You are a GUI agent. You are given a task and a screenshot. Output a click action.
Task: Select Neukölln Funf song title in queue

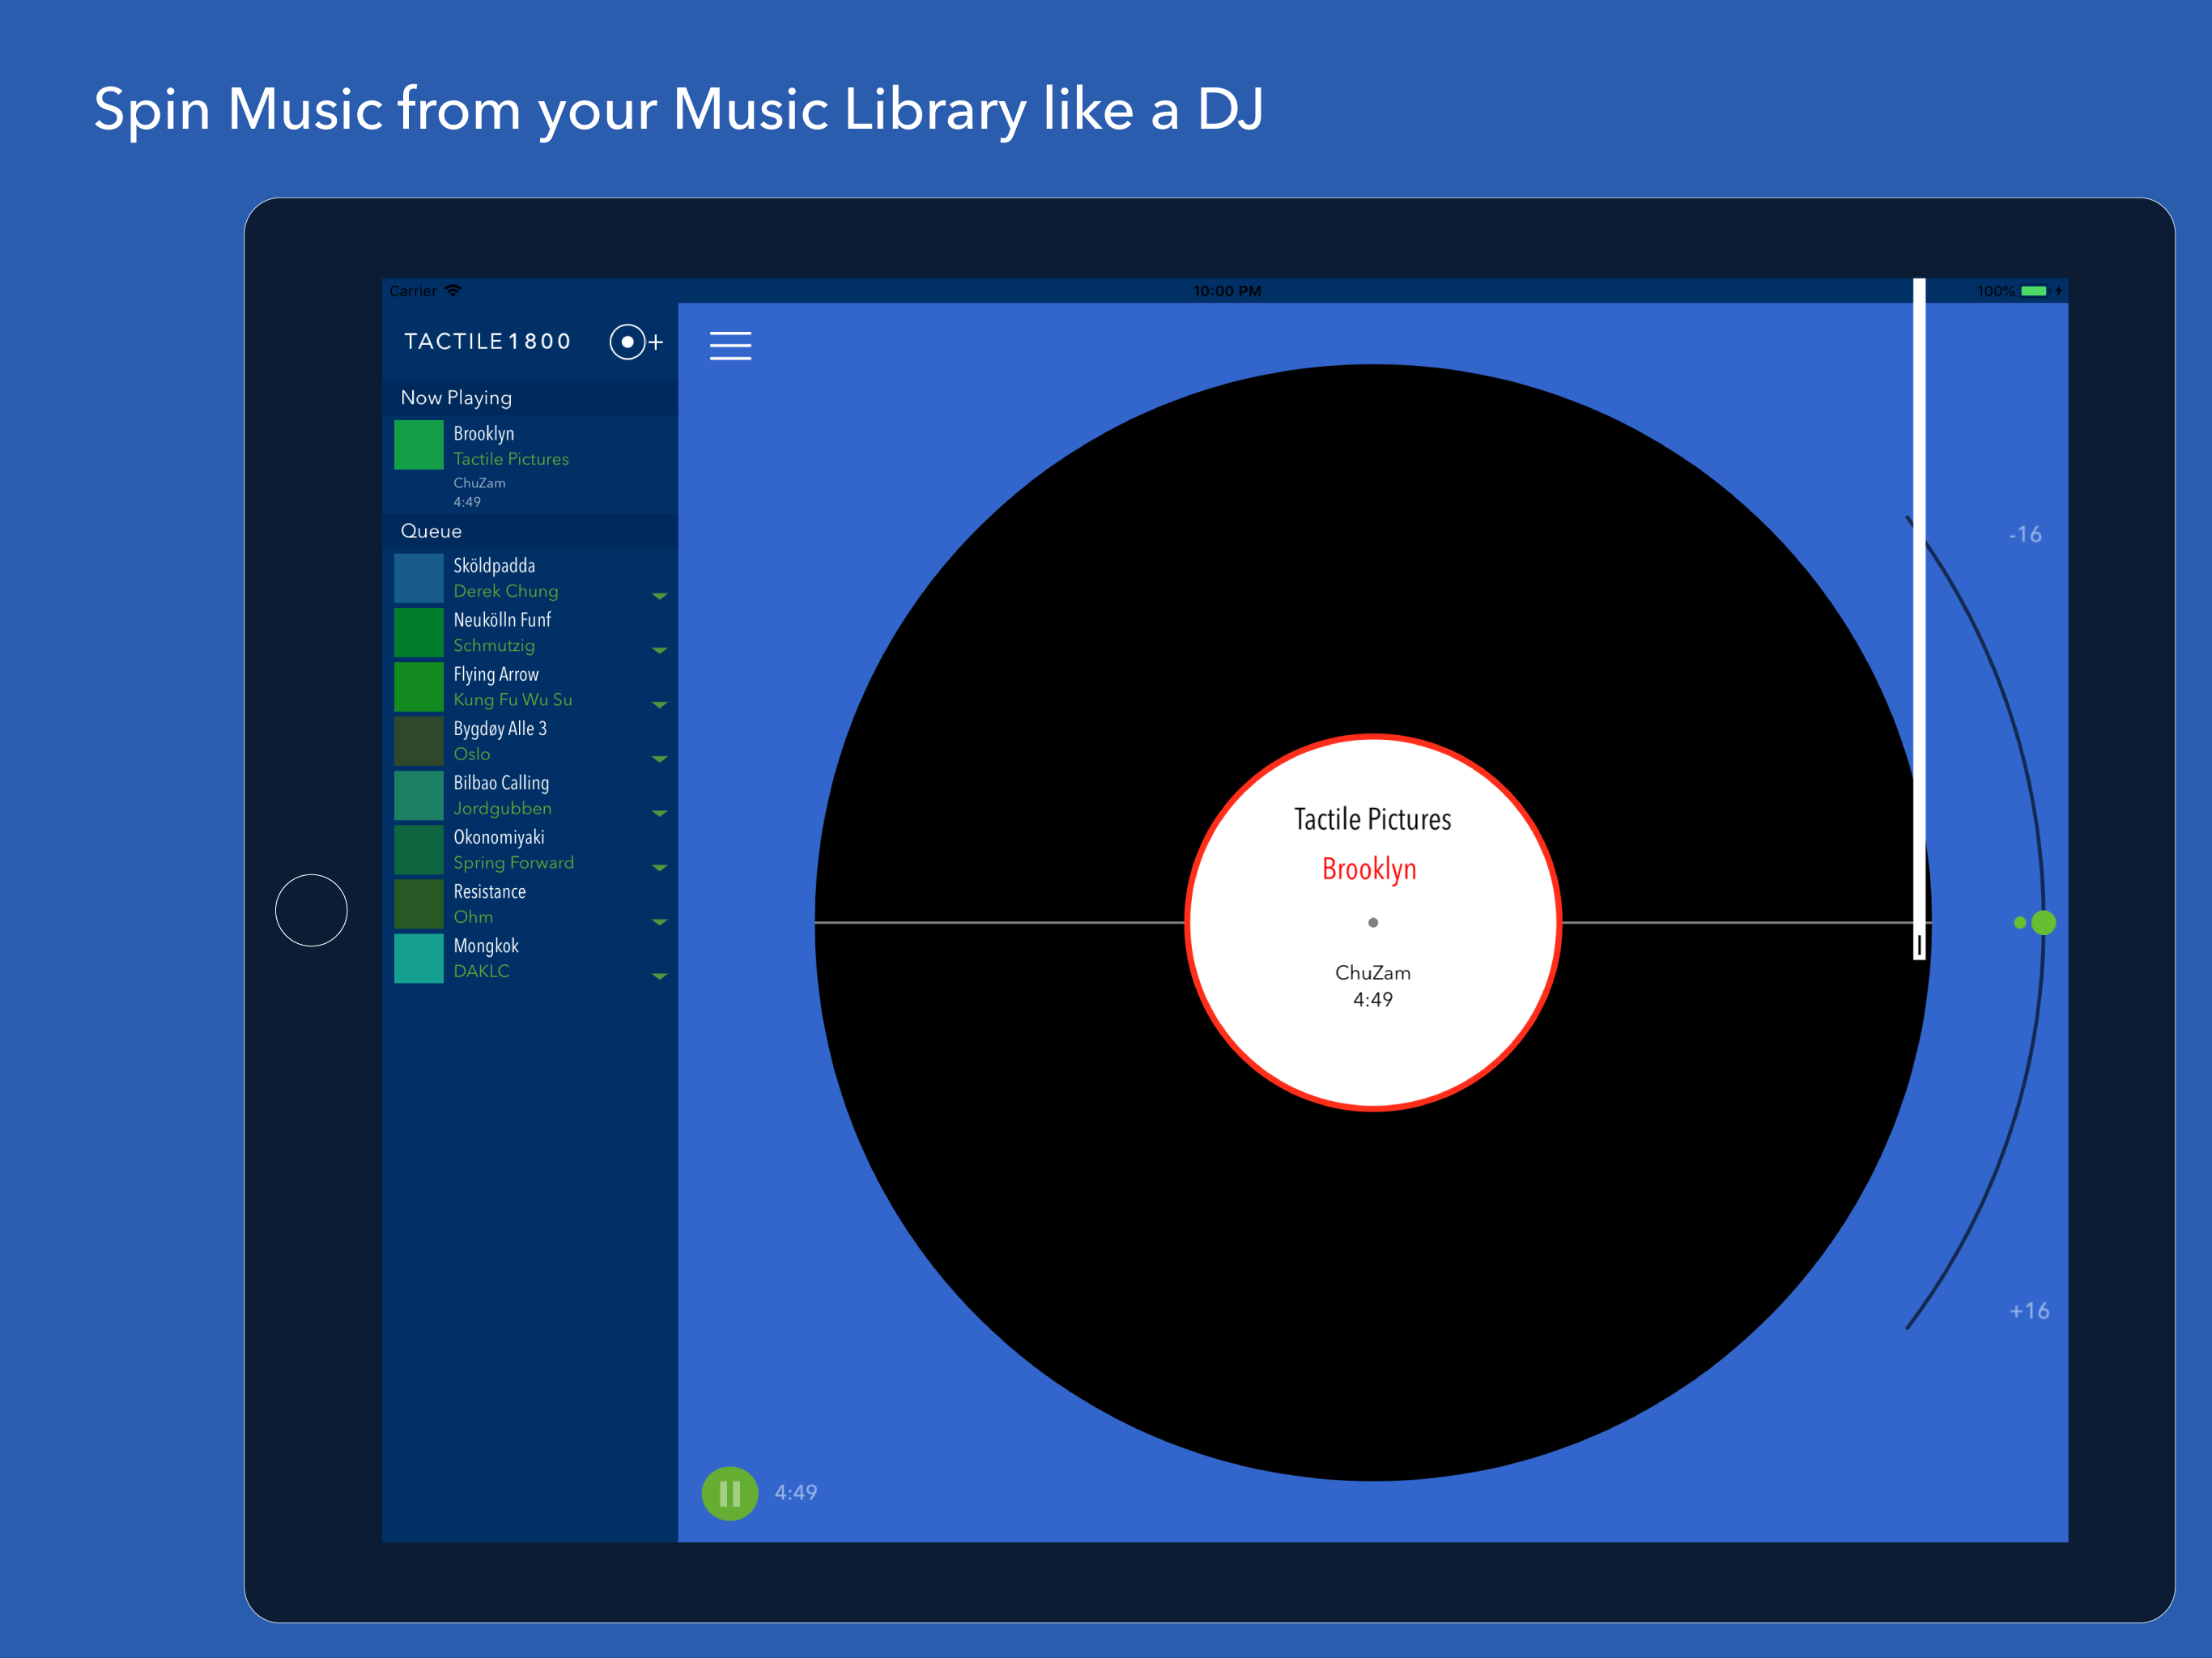point(502,619)
